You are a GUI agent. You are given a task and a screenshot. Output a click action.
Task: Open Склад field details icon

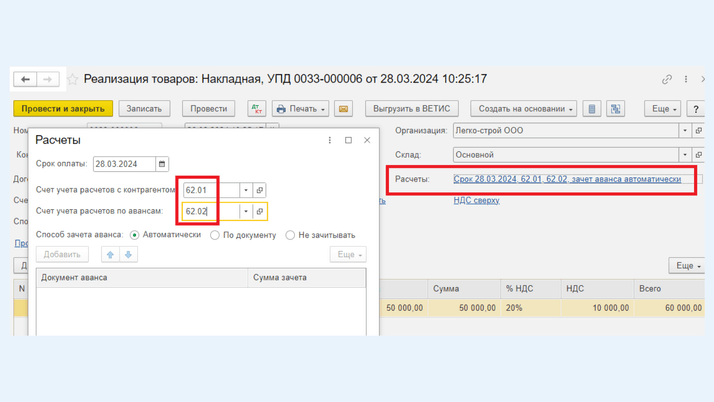click(x=699, y=155)
